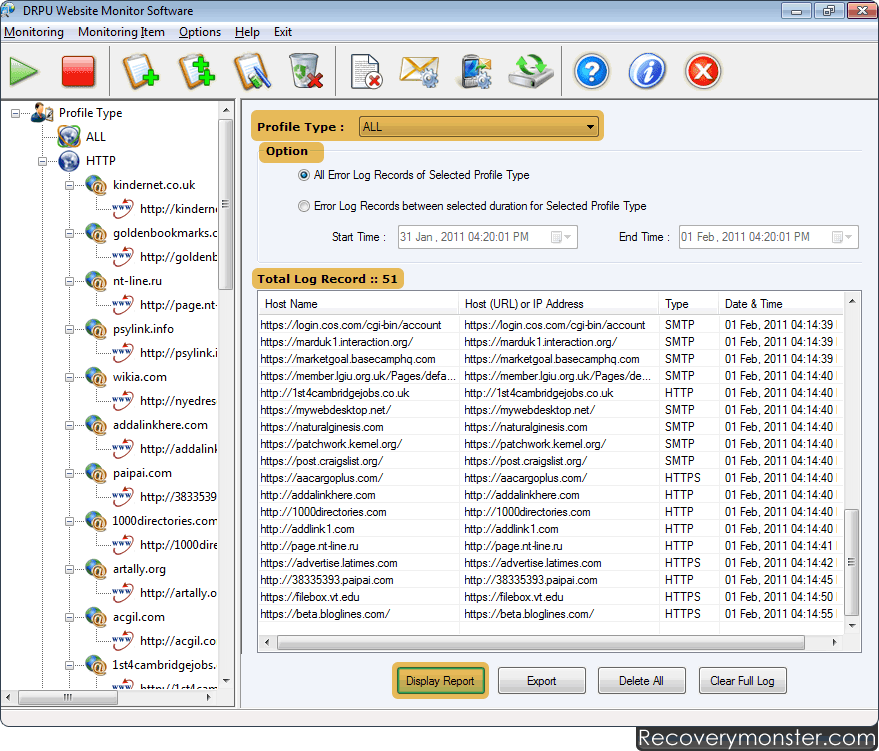The height and width of the screenshot is (751, 879).
Task: Select the https://mywebdesktop.net/ host name row
Action: point(358,410)
